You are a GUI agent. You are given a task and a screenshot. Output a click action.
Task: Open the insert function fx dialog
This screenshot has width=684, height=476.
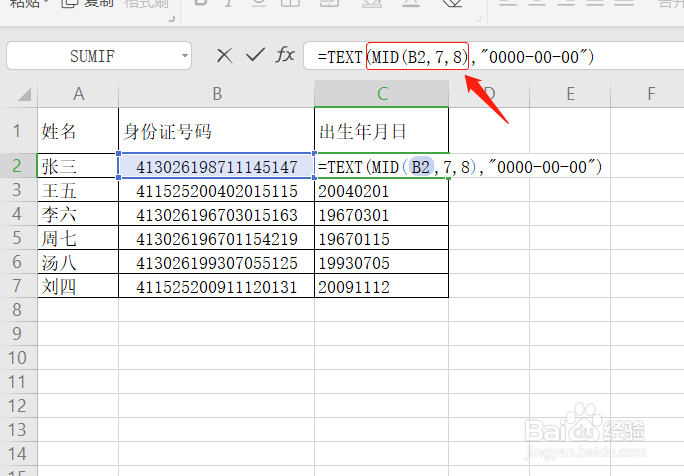click(285, 55)
